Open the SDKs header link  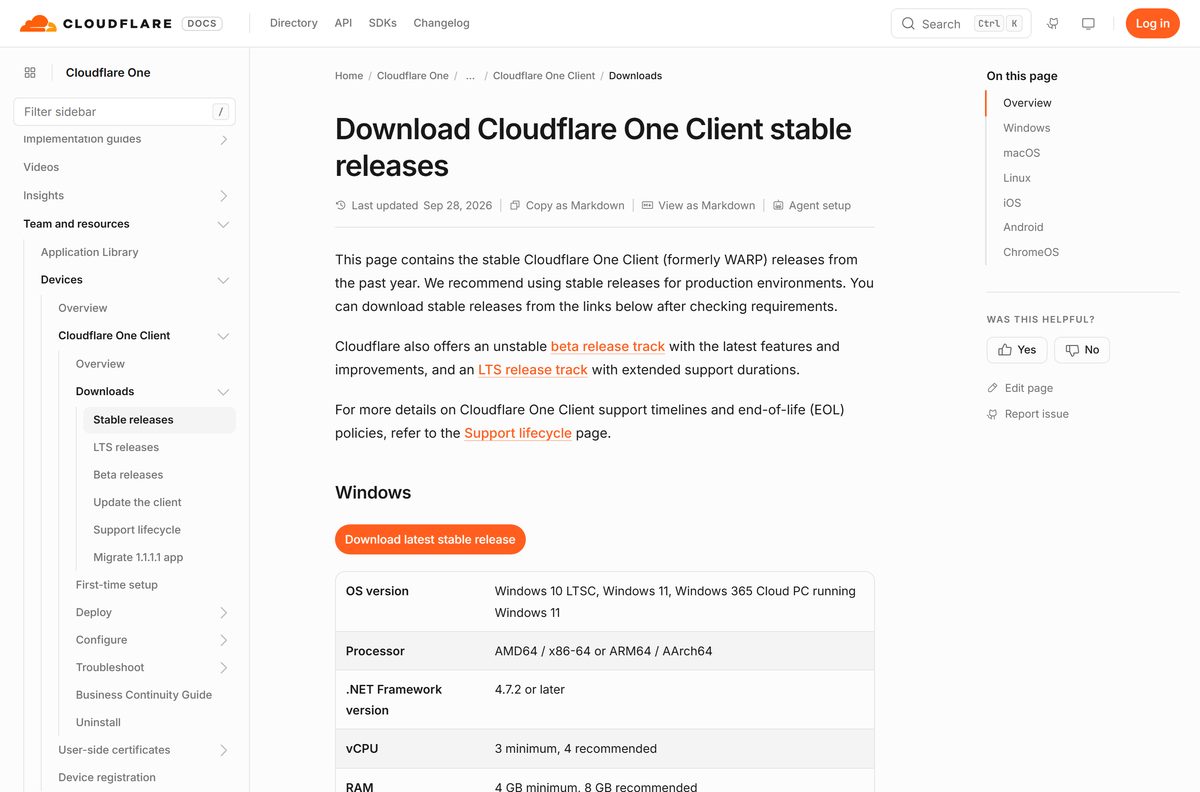382,23
